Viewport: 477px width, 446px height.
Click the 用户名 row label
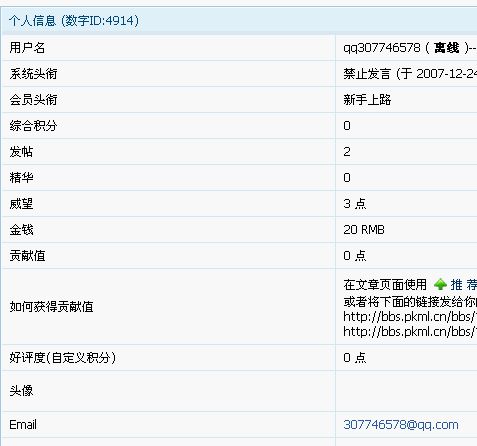(x=27, y=48)
